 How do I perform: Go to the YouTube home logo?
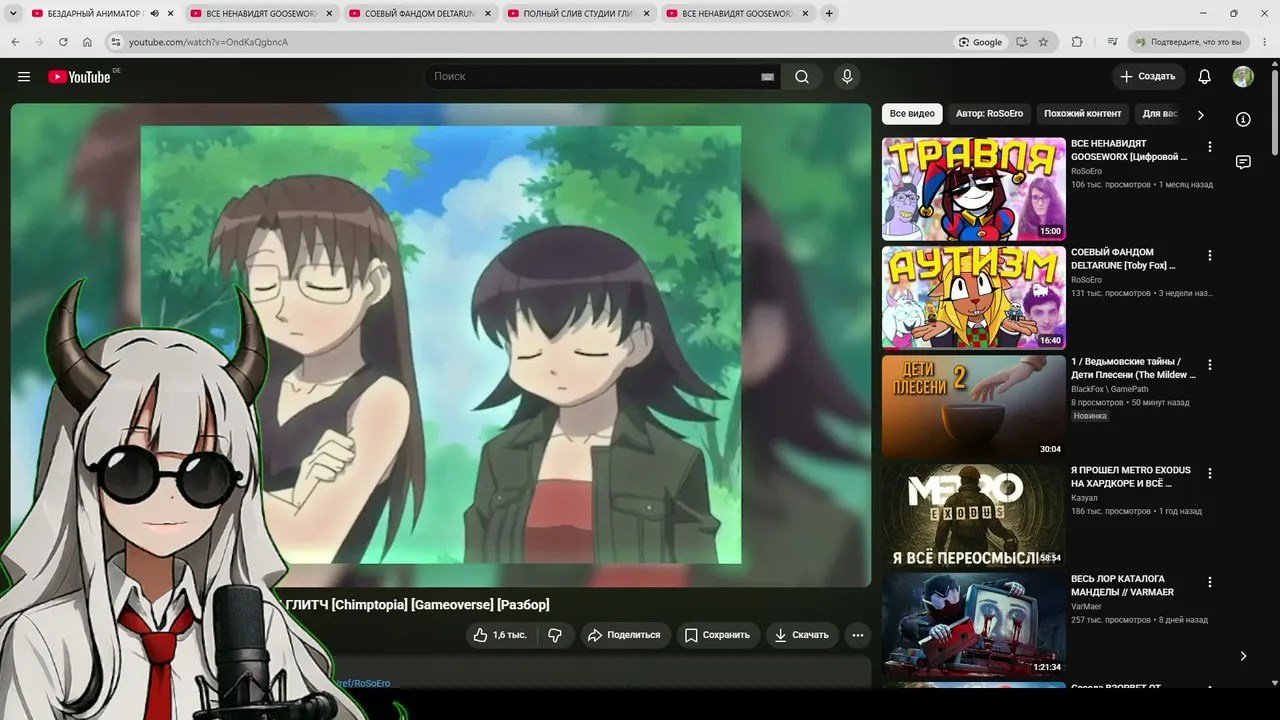point(79,77)
